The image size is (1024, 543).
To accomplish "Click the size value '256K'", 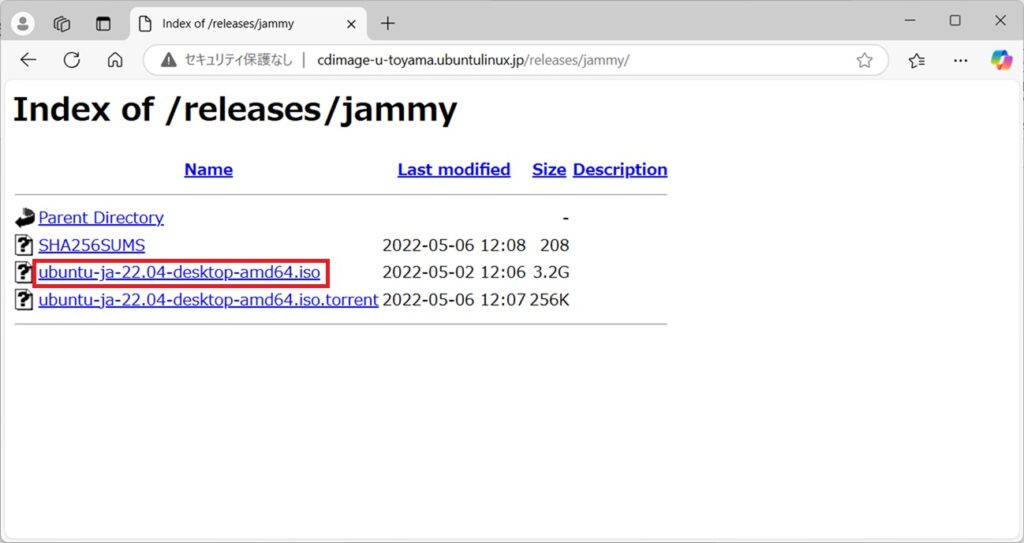I will (x=549, y=300).
